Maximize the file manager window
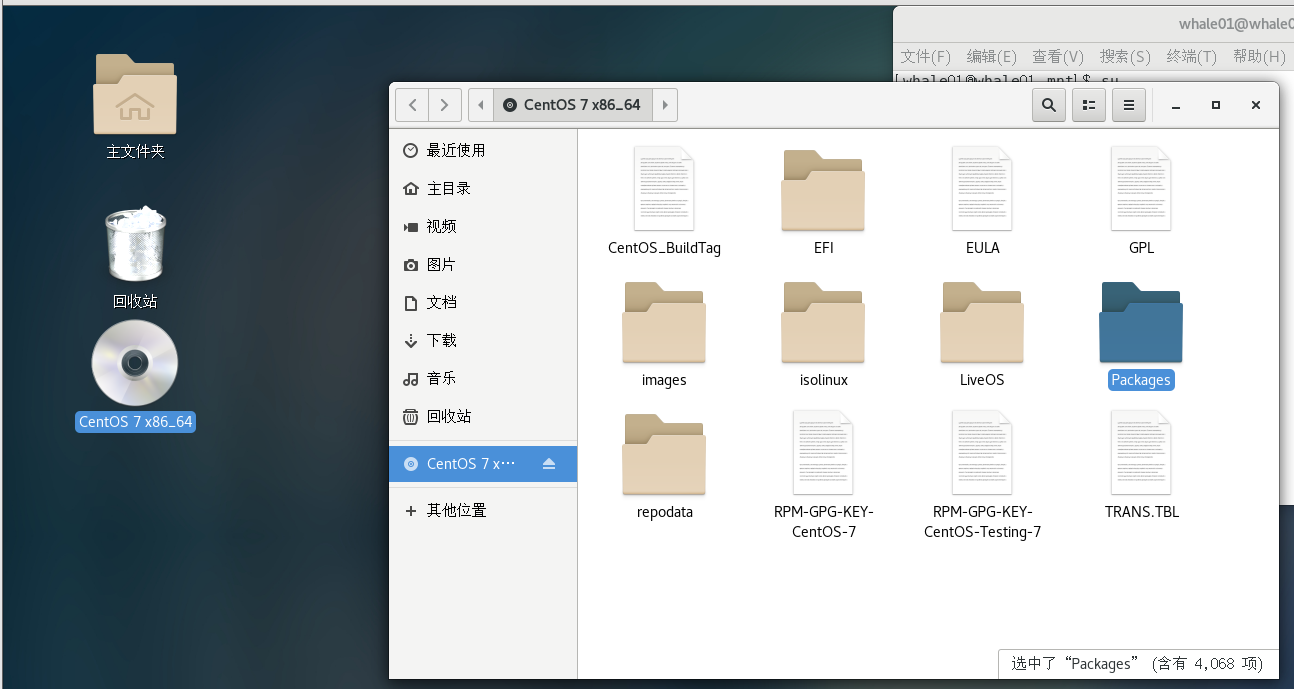Viewport: 1294px width, 689px height. [x=1216, y=105]
